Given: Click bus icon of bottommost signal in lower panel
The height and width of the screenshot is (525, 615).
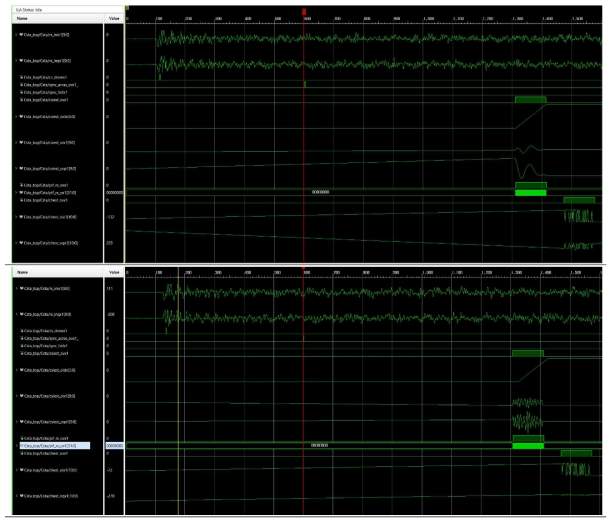Looking at the screenshot, I should 22,496.
